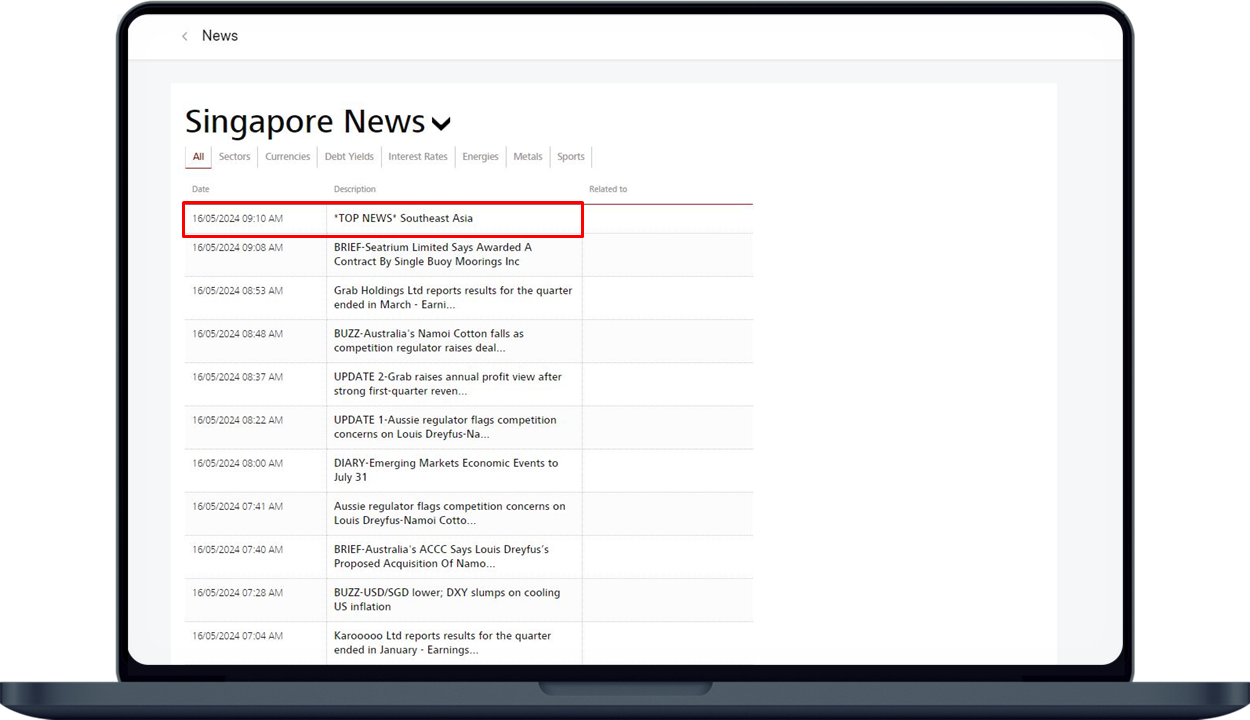The width and height of the screenshot is (1250, 720).
Task: Read BRIEF-Australia's ACCC Louis Dreyfus story
Action: 441,556
